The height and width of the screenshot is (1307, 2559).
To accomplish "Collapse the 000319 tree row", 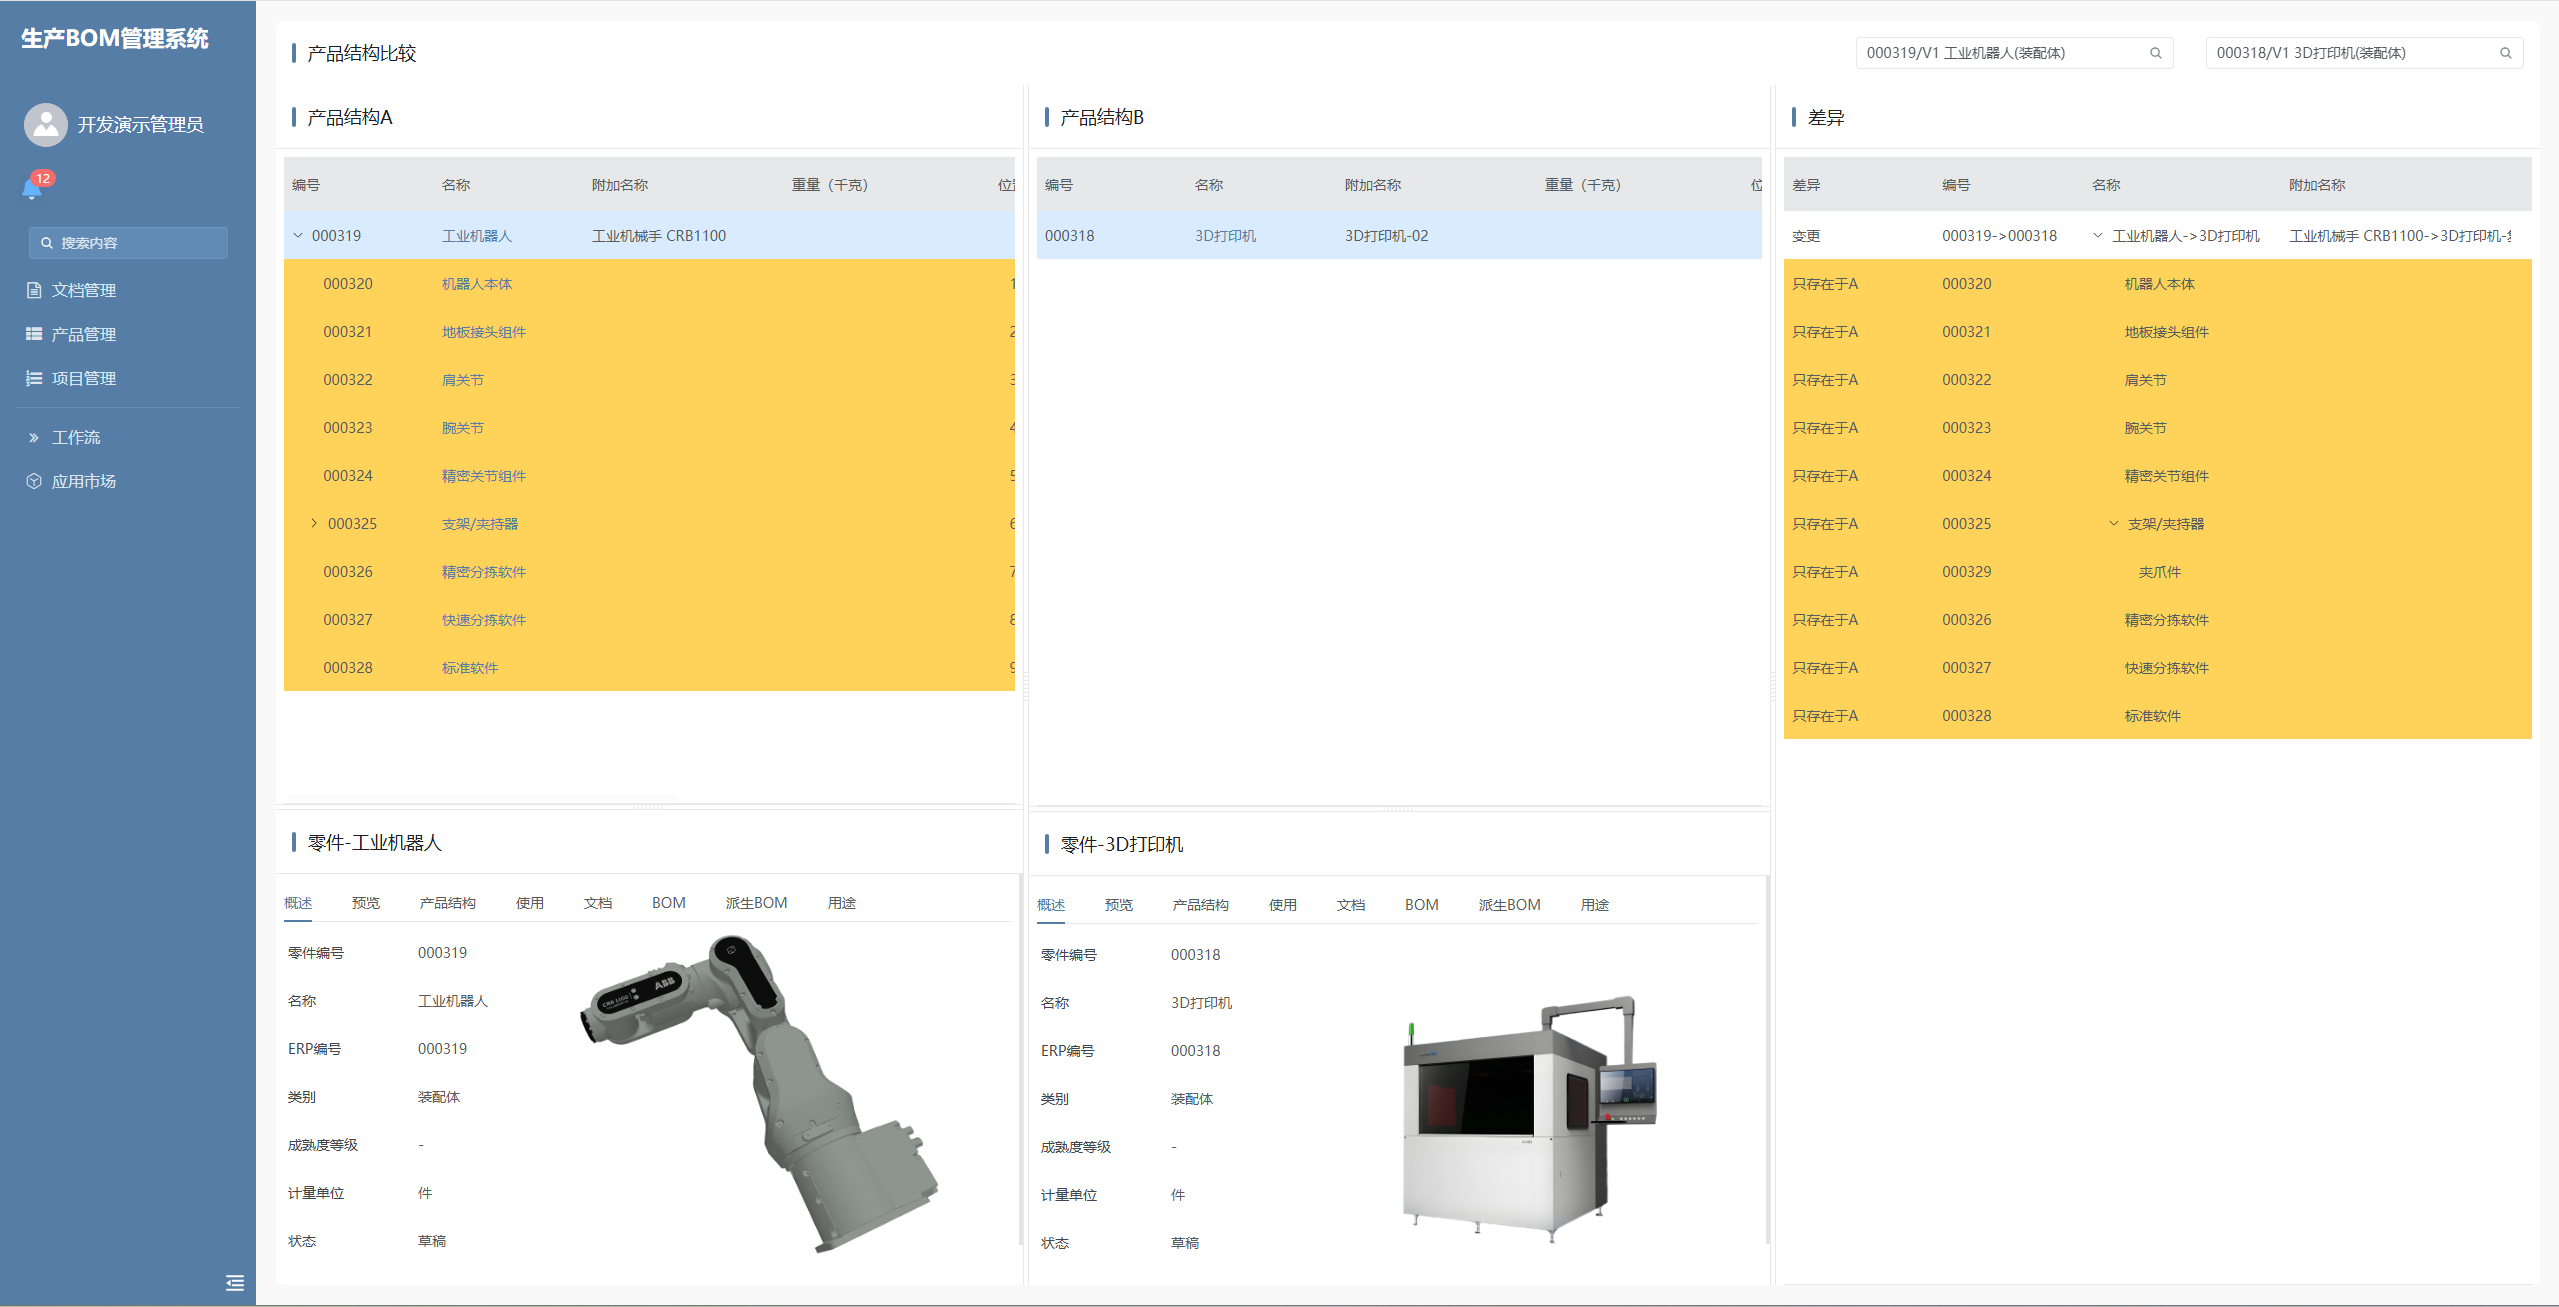I will pos(298,236).
